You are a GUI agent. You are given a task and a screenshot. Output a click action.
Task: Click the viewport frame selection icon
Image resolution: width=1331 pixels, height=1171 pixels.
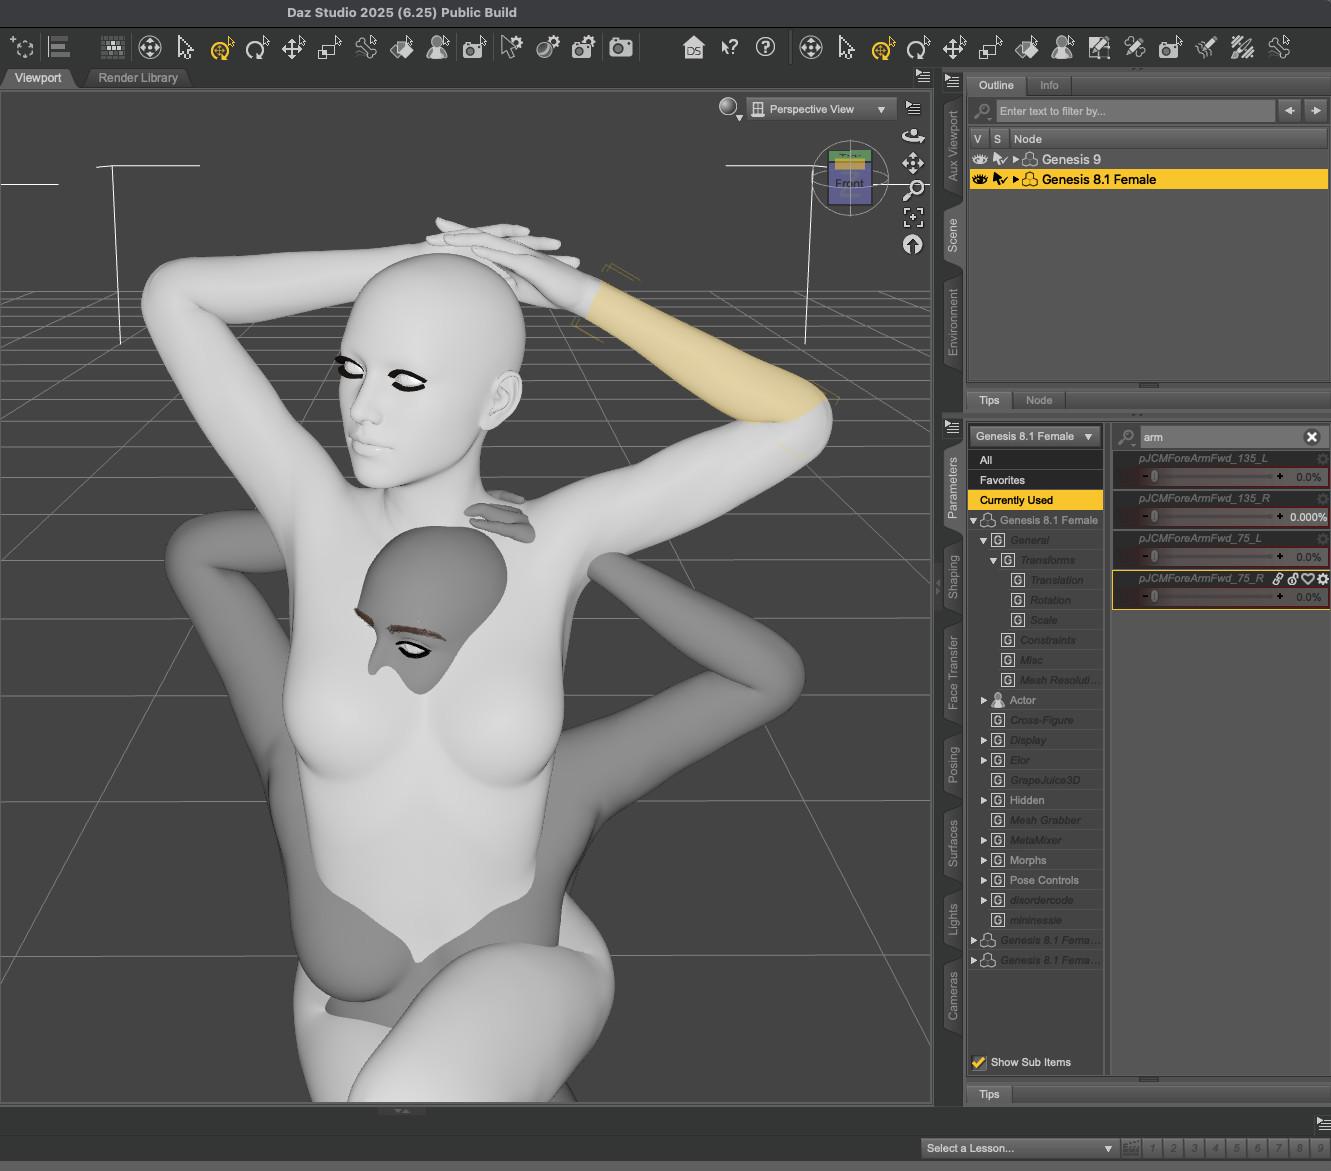913,217
